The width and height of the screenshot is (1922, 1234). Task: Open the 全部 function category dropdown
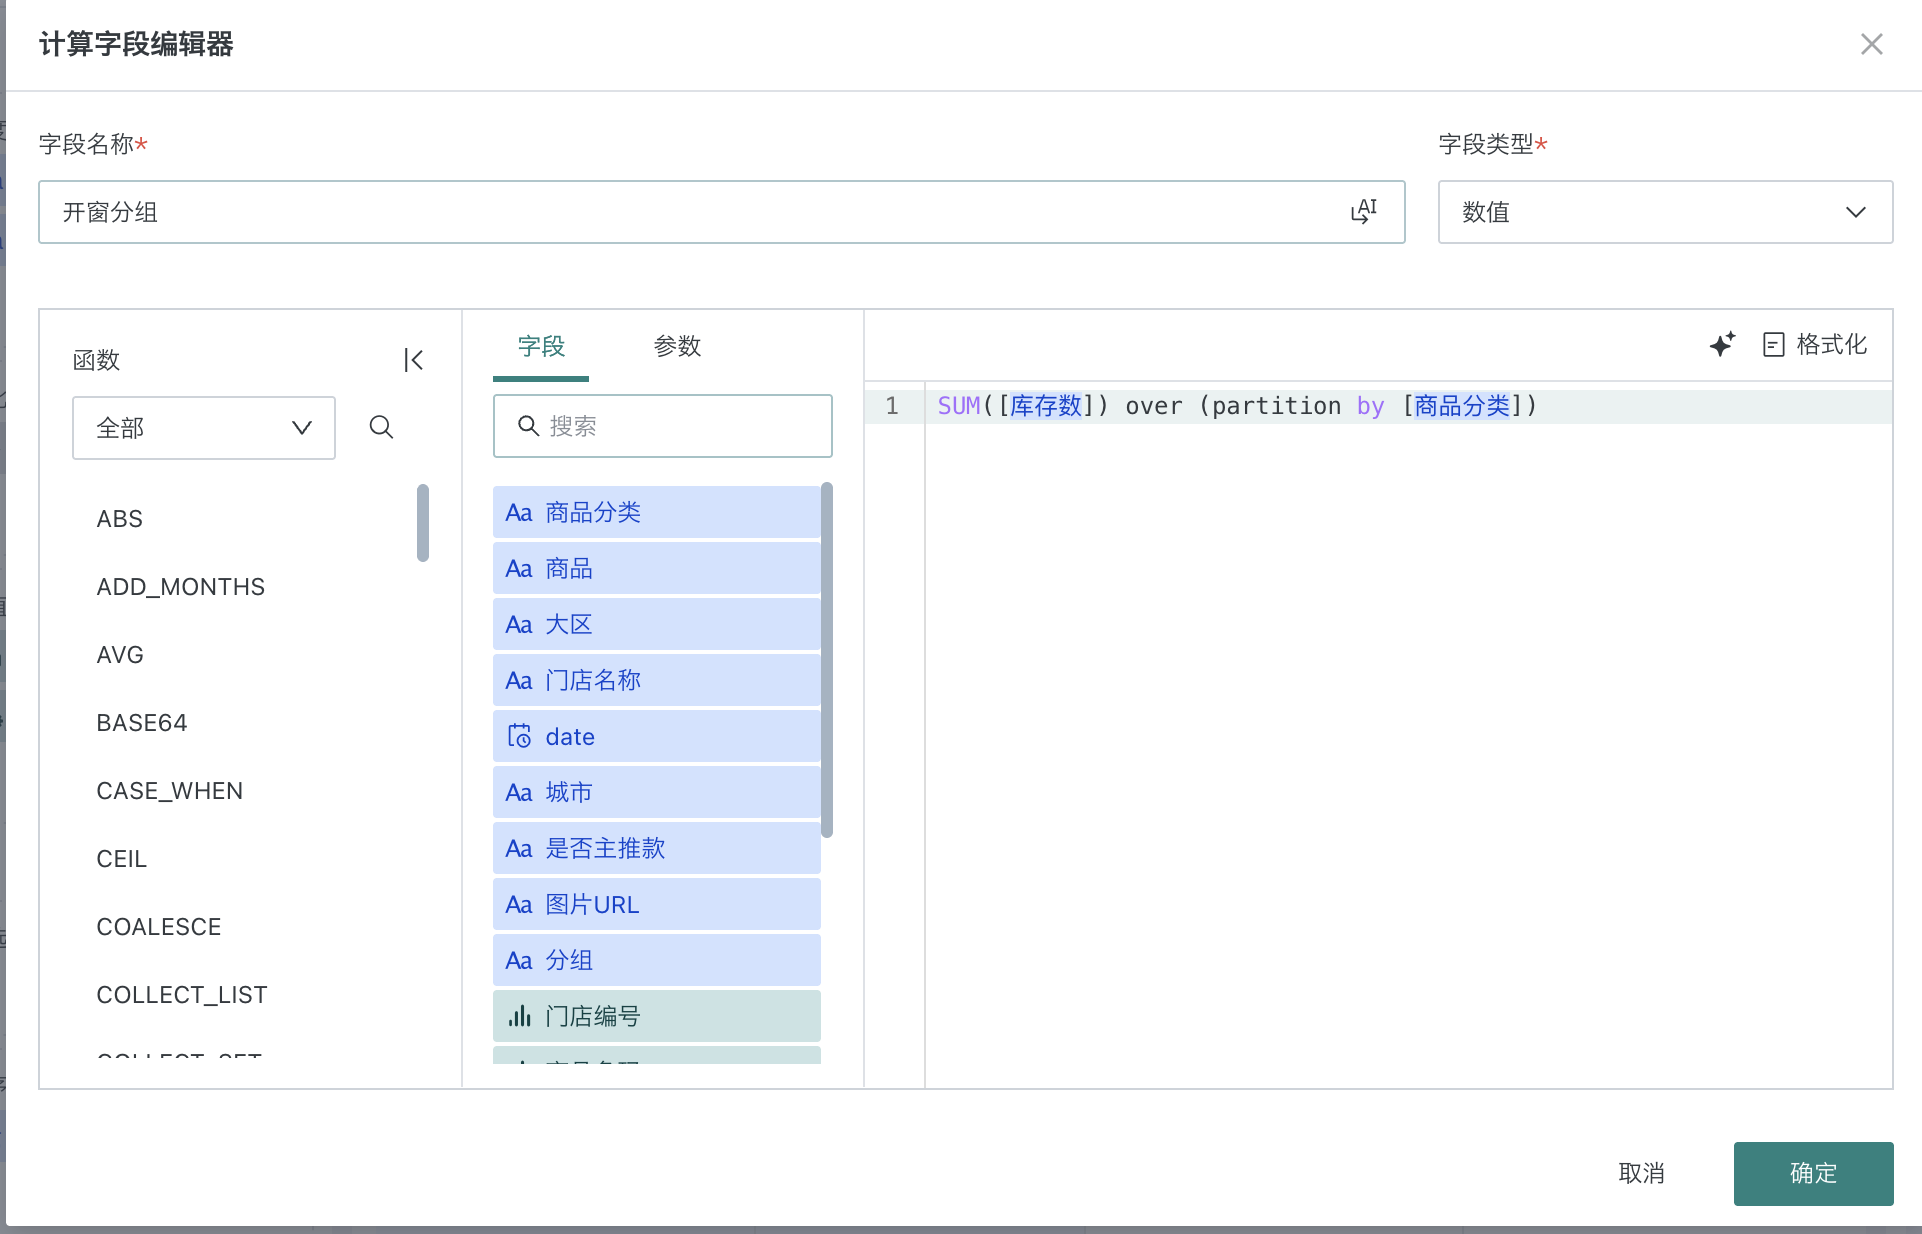pos(203,428)
